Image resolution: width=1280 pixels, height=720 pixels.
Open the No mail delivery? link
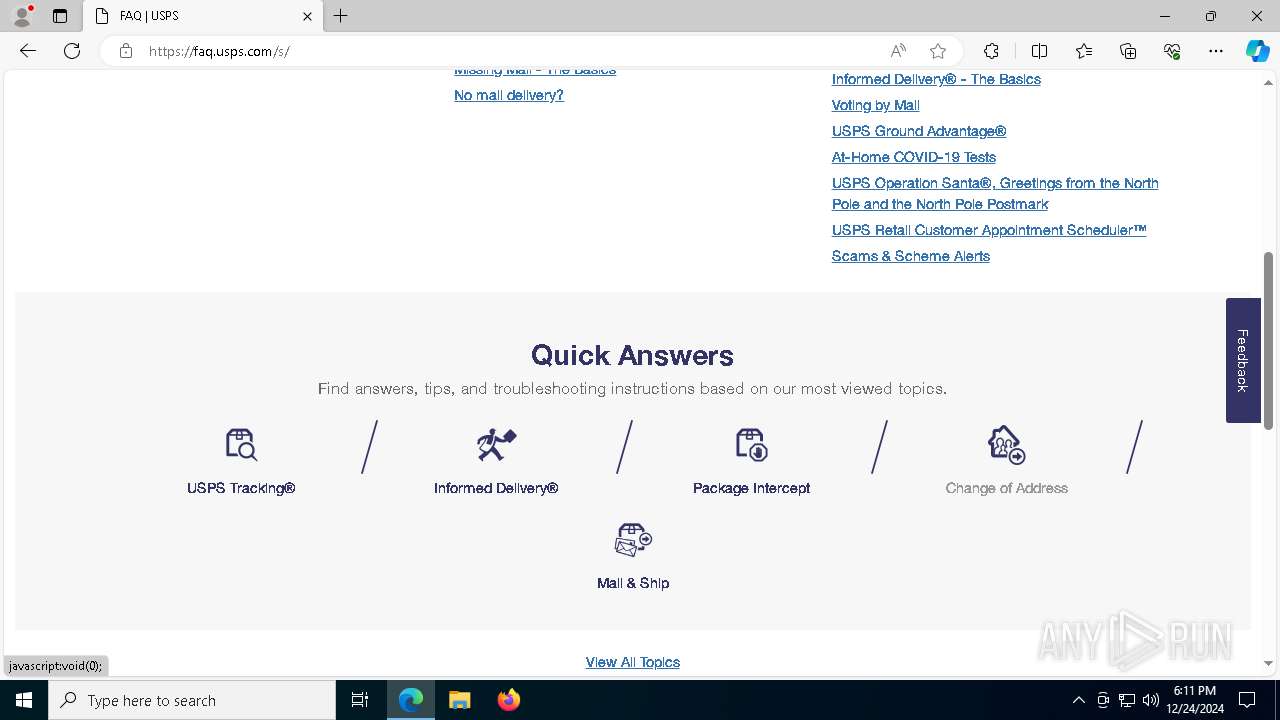pyautogui.click(x=509, y=95)
